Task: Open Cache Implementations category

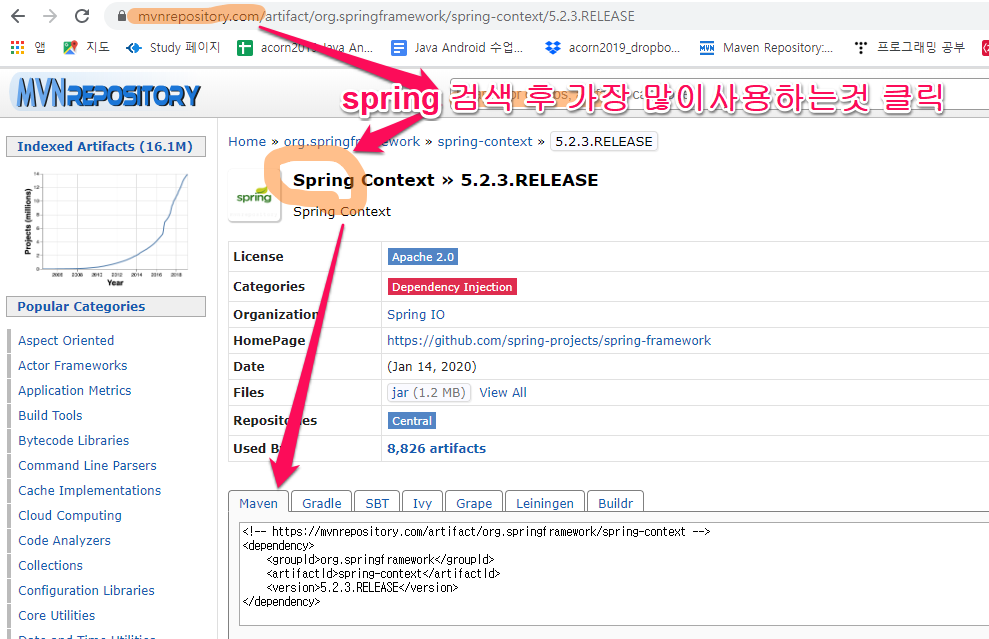Action: tap(90, 490)
